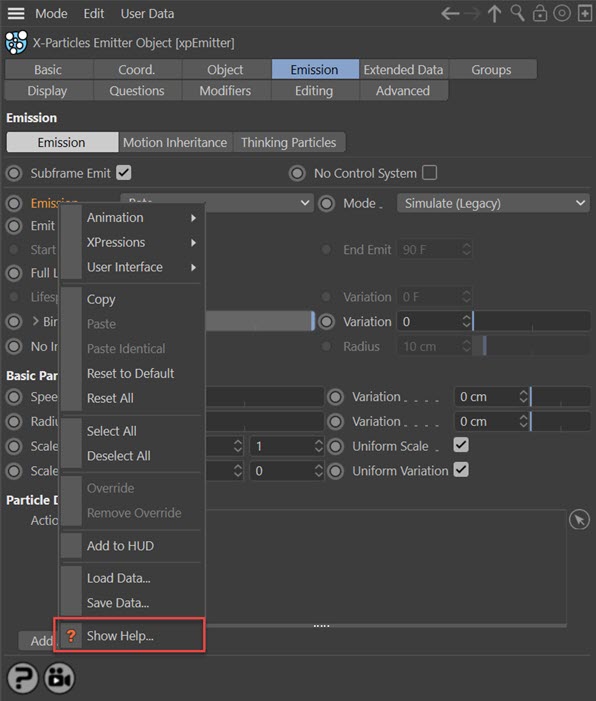
Task: Switch to the Modifiers tab
Action: pyautogui.click(x=226, y=91)
